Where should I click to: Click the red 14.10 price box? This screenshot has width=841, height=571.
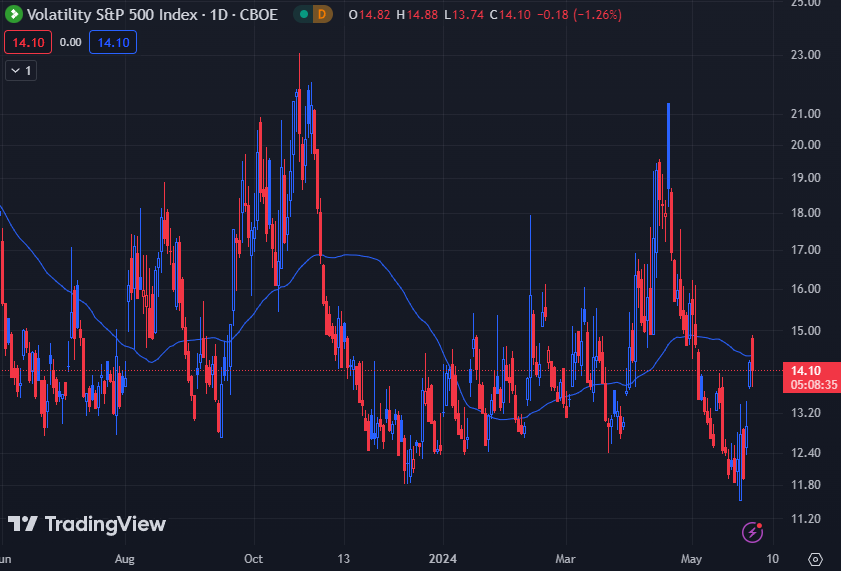click(28, 42)
